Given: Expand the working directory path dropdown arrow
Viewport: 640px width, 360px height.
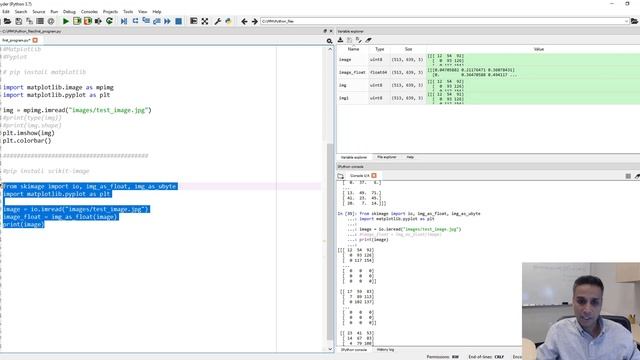Looking at the screenshot, I should pos(627,21).
